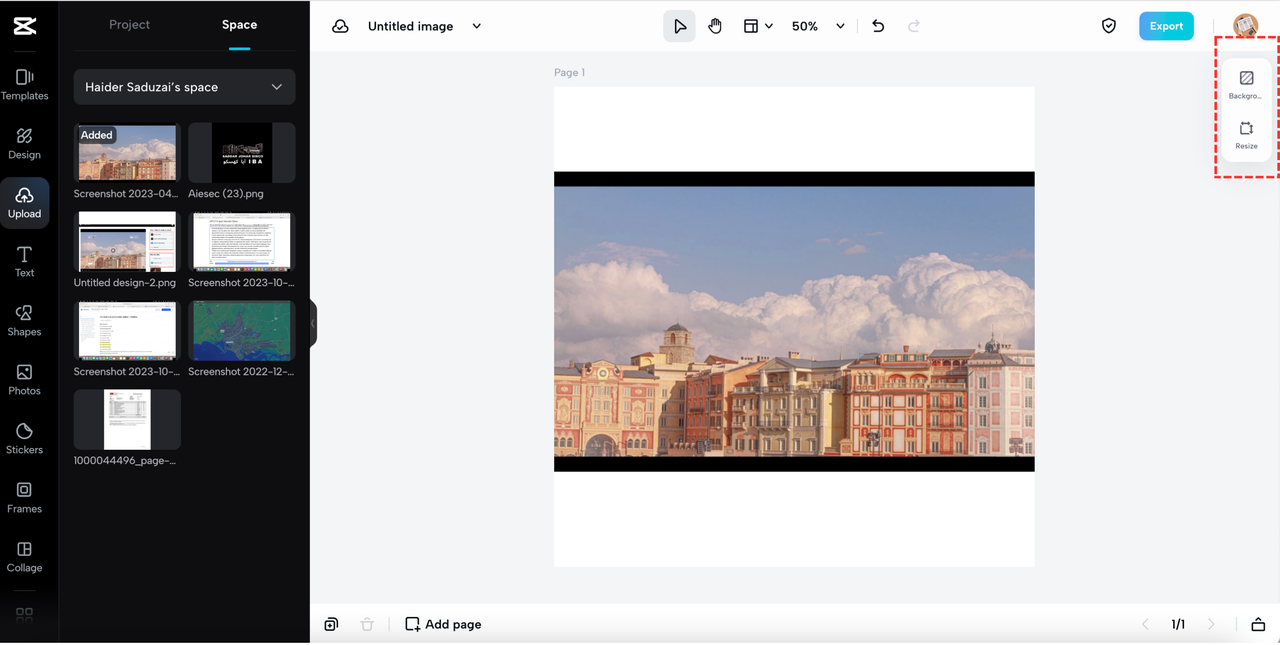This screenshot has height=645, width=1280.
Task: Click Add page button
Action: point(443,624)
